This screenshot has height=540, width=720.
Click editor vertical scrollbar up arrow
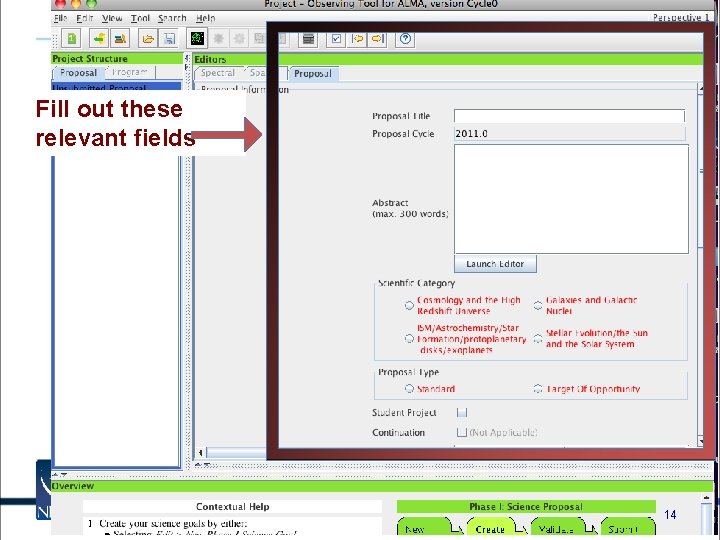point(700,88)
